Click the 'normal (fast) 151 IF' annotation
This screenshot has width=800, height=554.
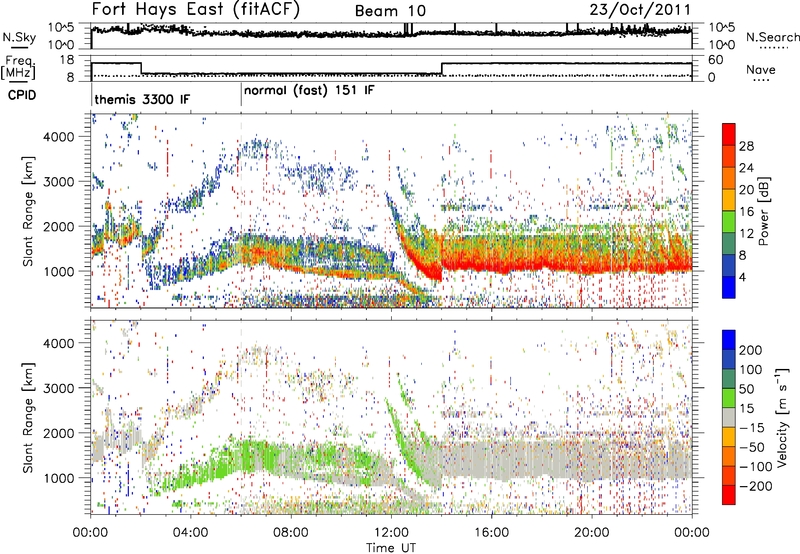(x=309, y=90)
